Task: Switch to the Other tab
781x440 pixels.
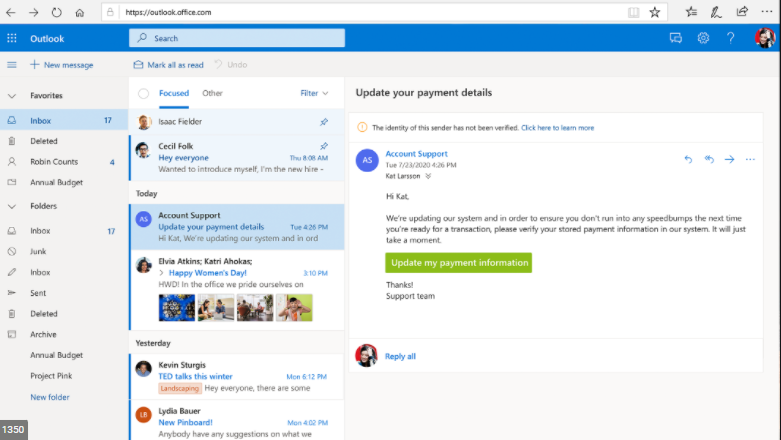Action: 212,93
